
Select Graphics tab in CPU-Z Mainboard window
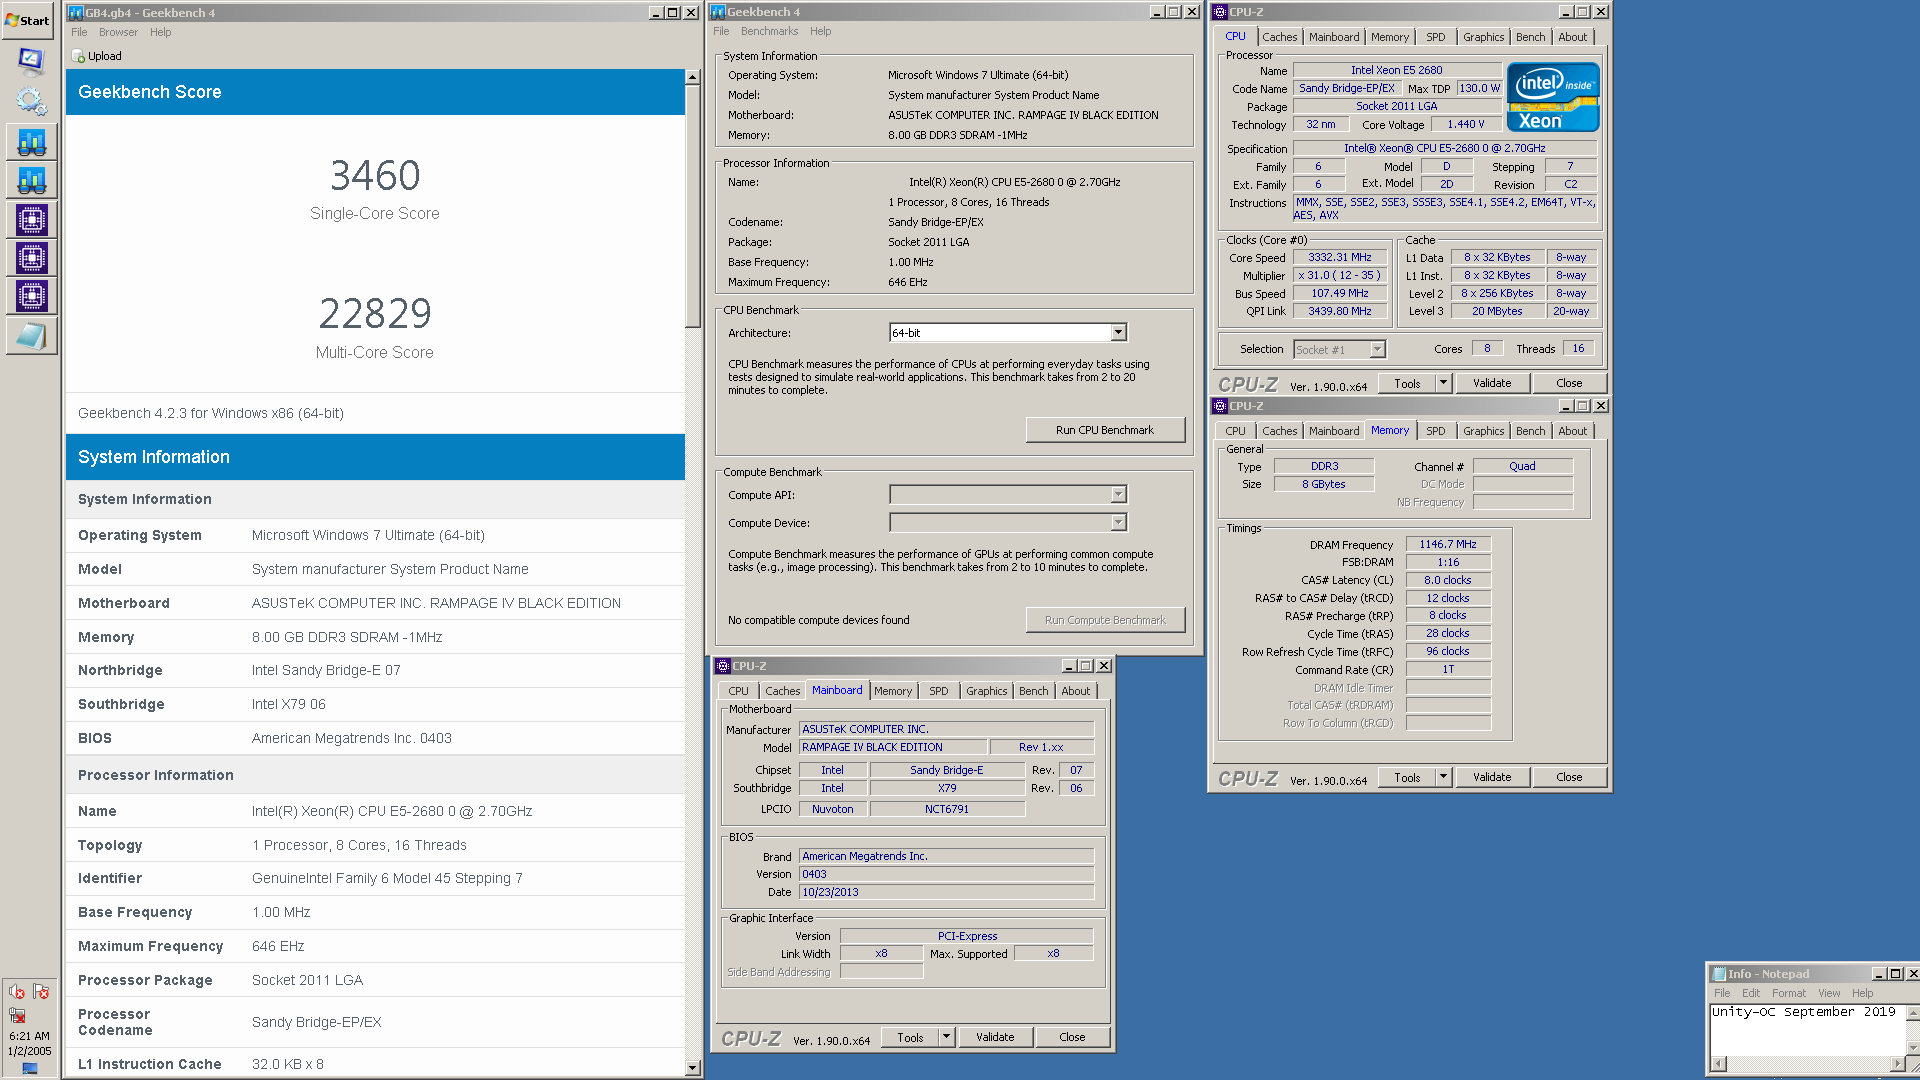coord(986,691)
